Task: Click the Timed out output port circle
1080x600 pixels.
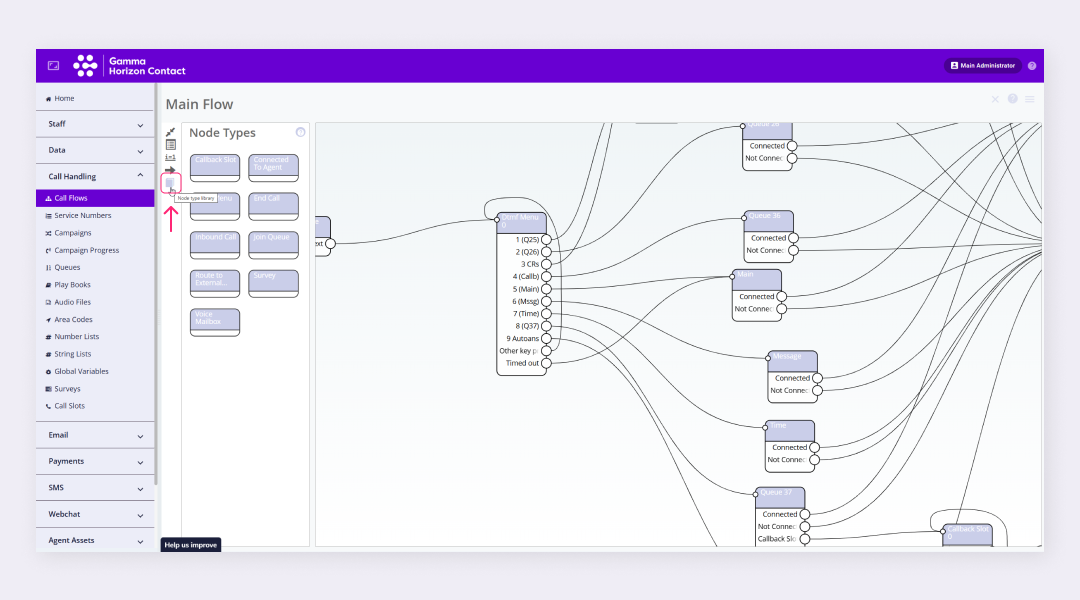Action: pyautogui.click(x=546, y=363)
